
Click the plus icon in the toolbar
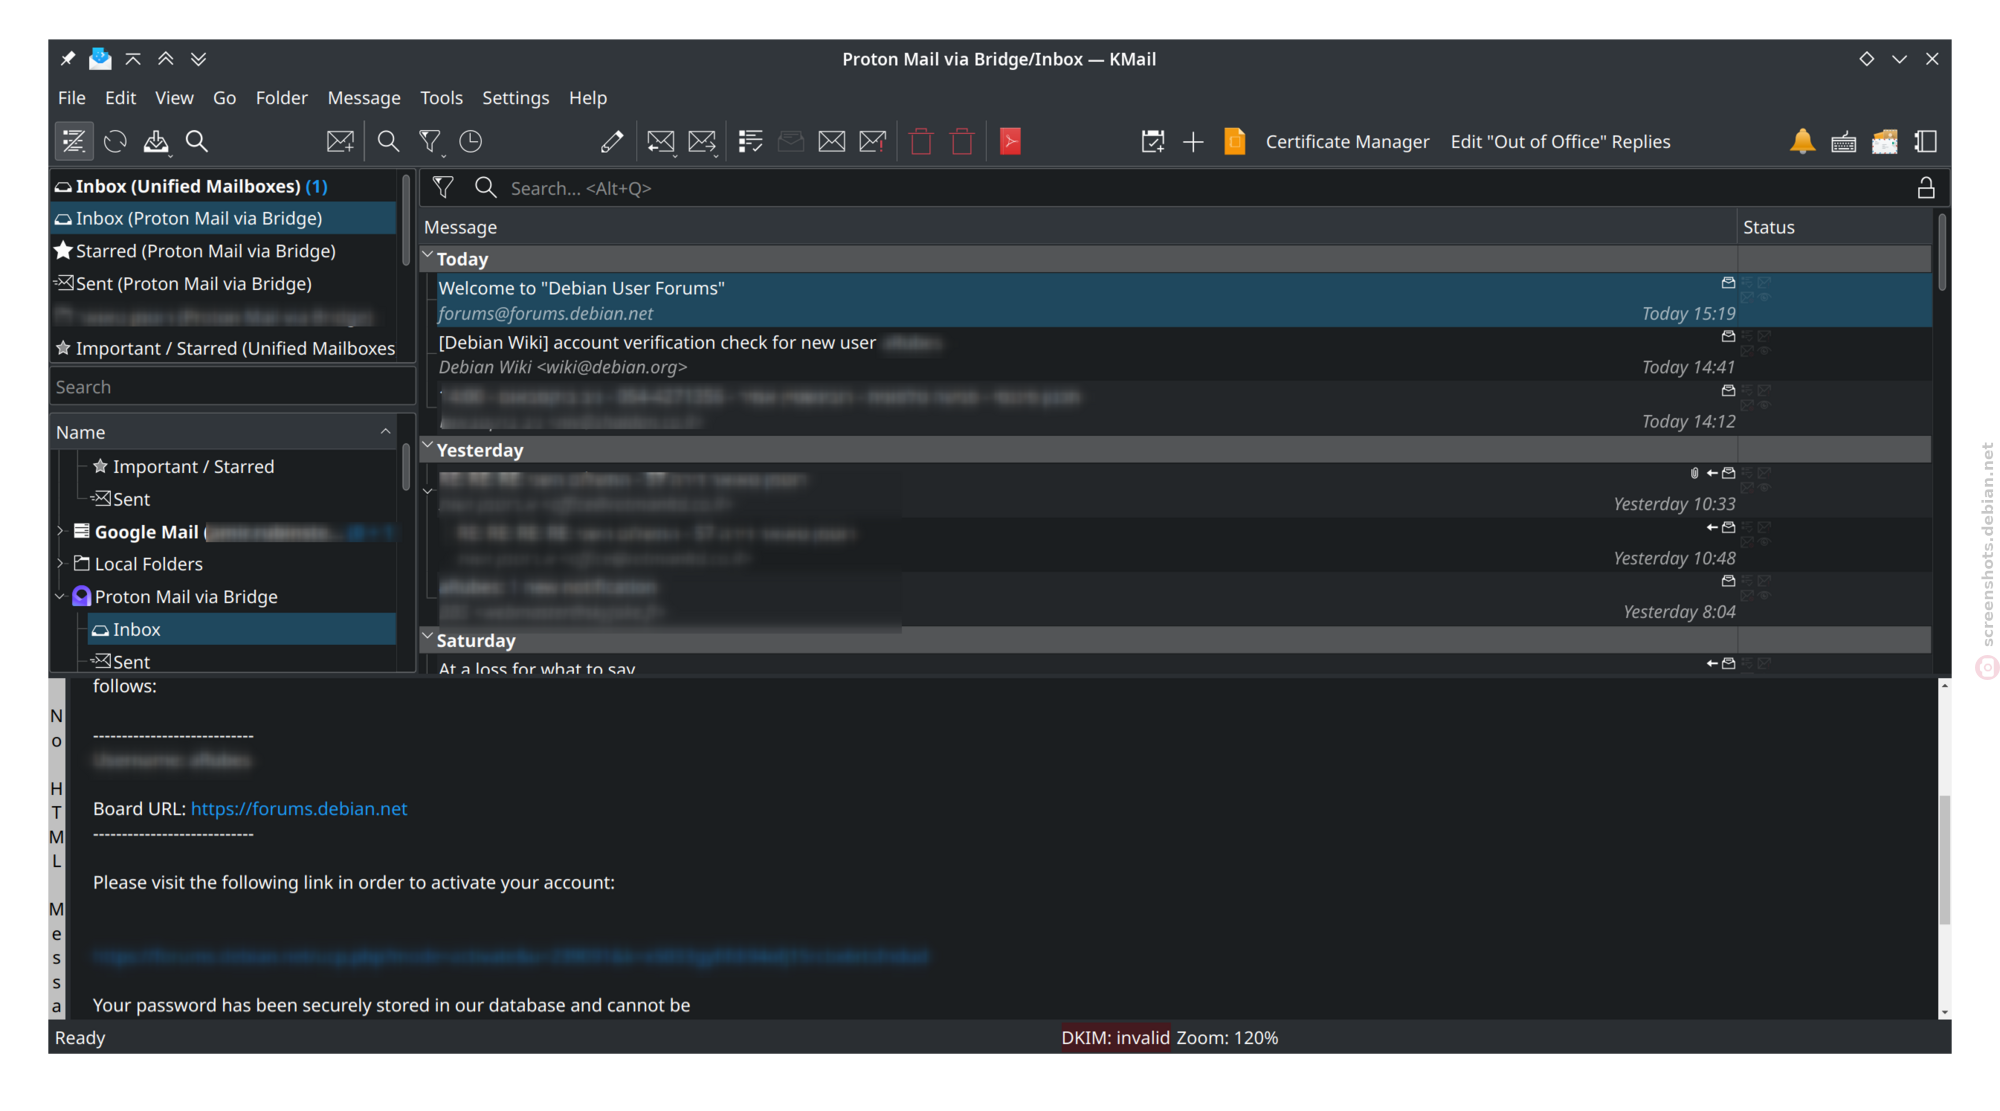coord(1193,142)
